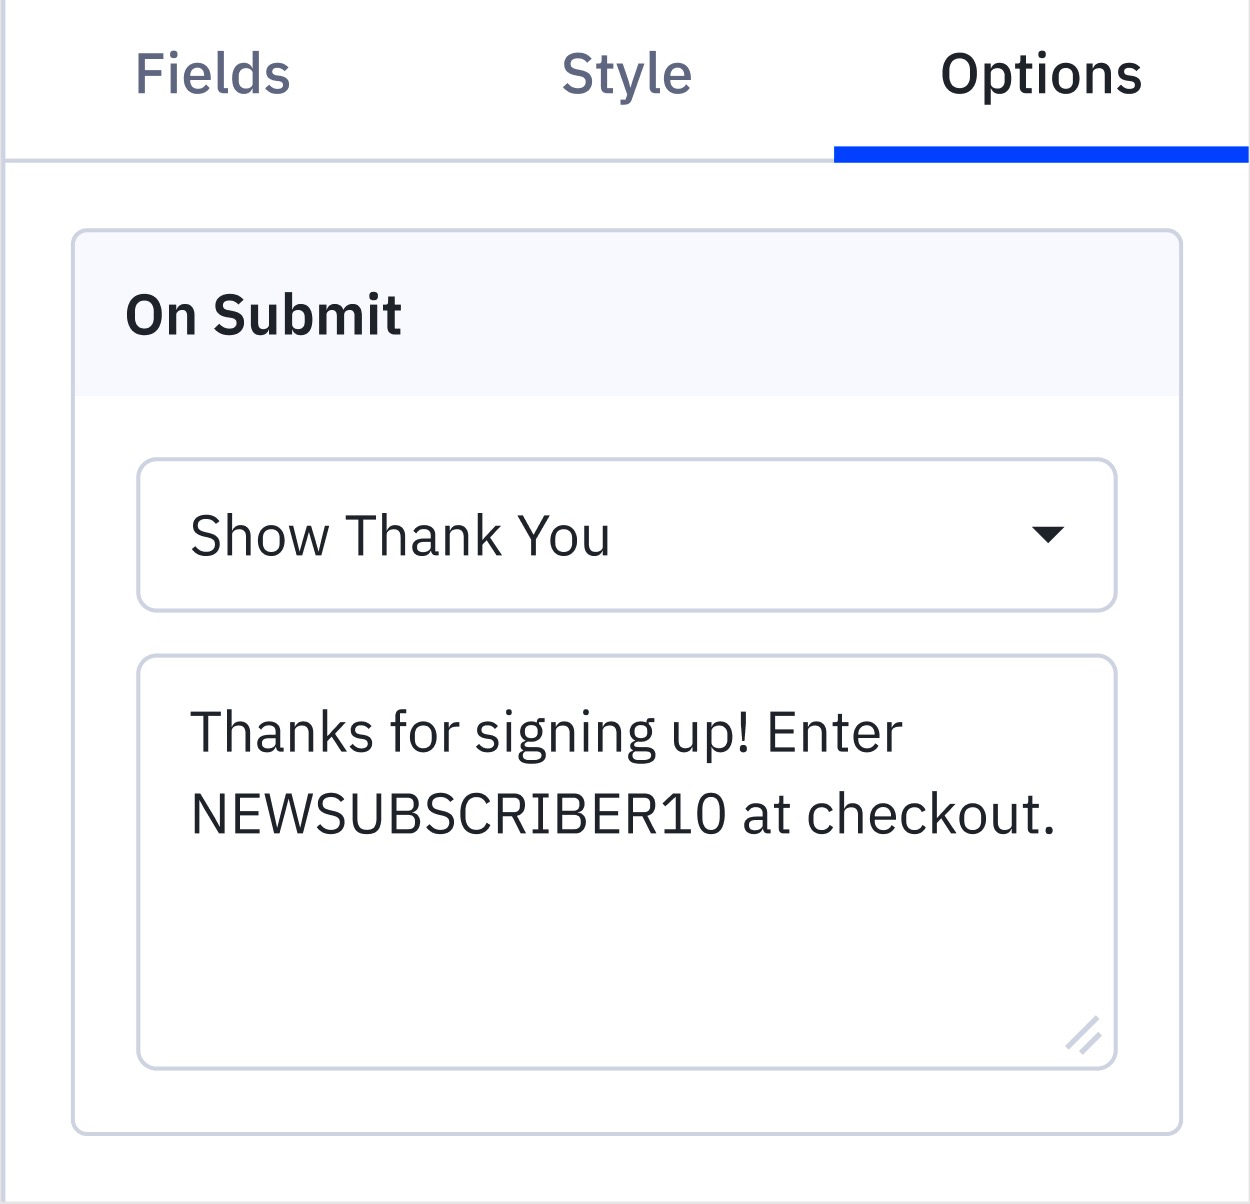Image resolution: width=1250 pixels, height=1204 pixels.
Task: Click the word "Enter" in the message
Action: (834, 732)
